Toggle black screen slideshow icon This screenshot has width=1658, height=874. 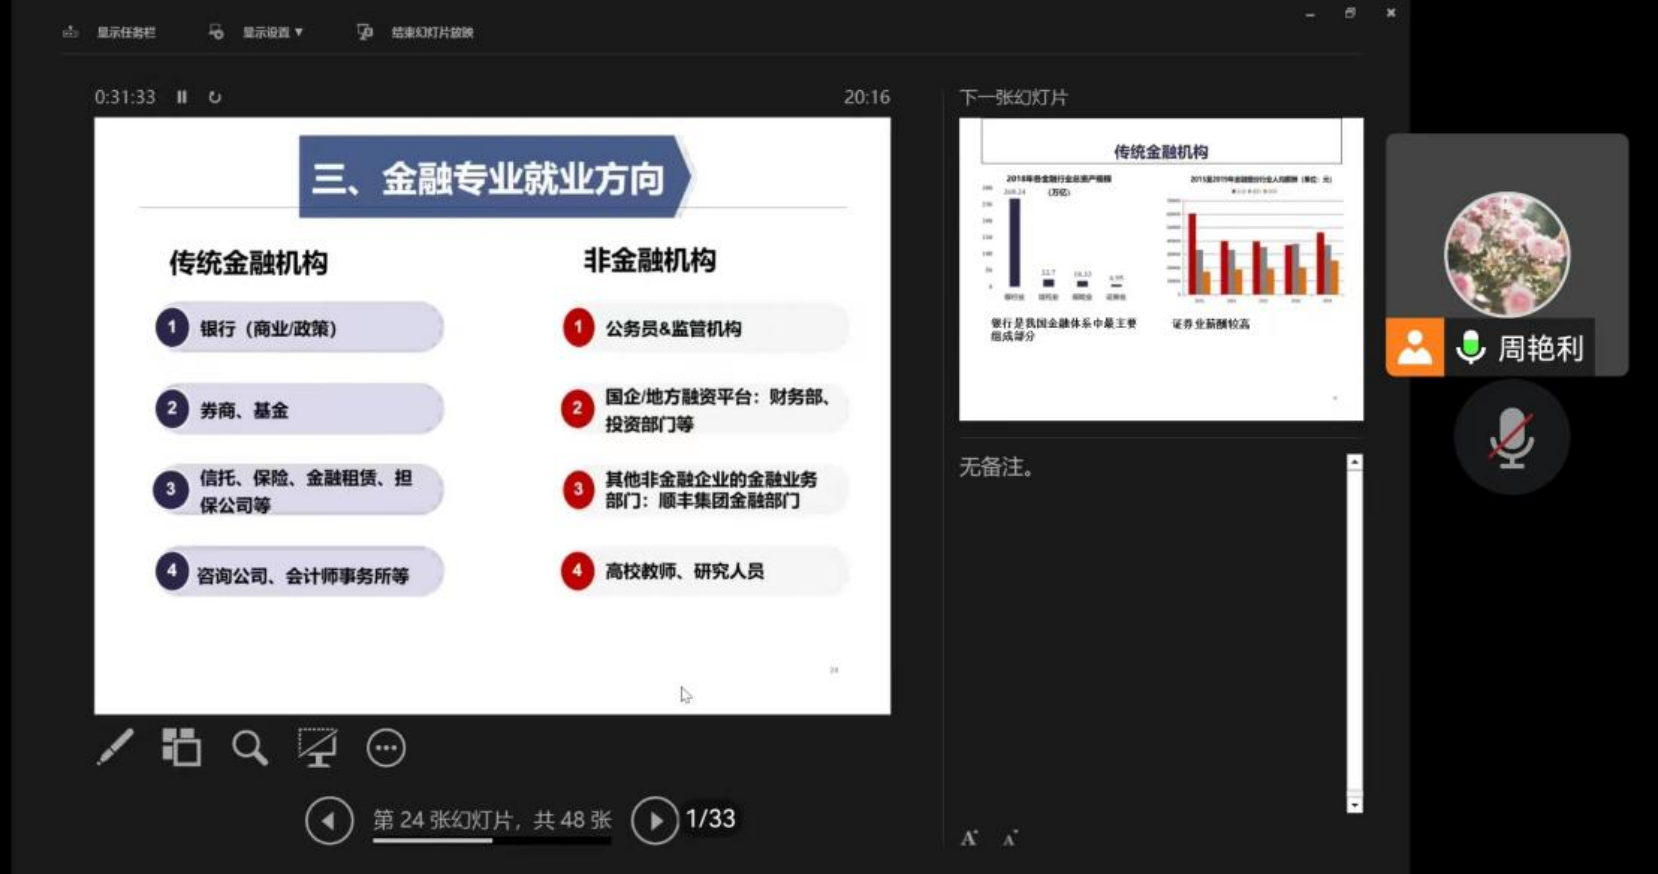(x=317, y=747)
